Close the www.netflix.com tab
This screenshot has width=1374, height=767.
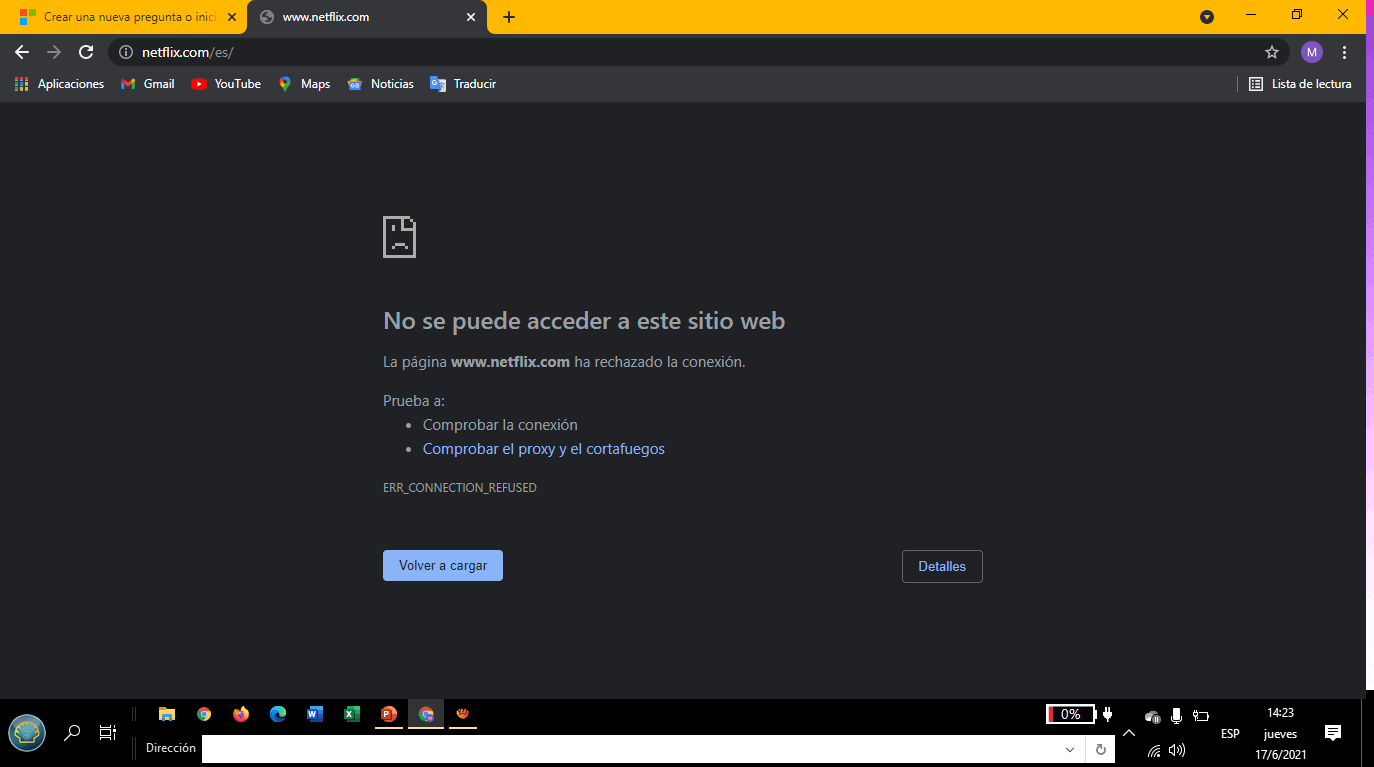tap(471, 17)
